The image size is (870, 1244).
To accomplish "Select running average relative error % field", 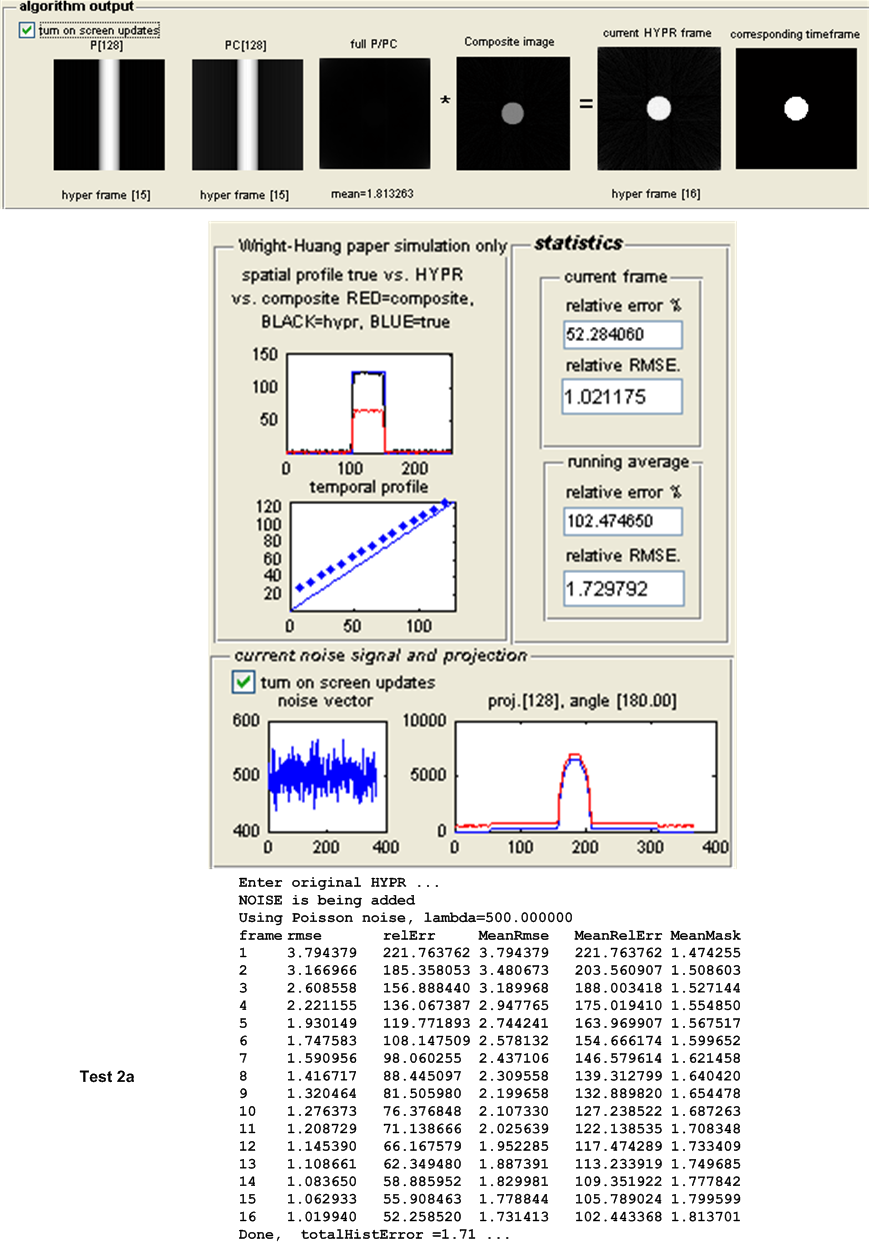I will coord(621,521).
